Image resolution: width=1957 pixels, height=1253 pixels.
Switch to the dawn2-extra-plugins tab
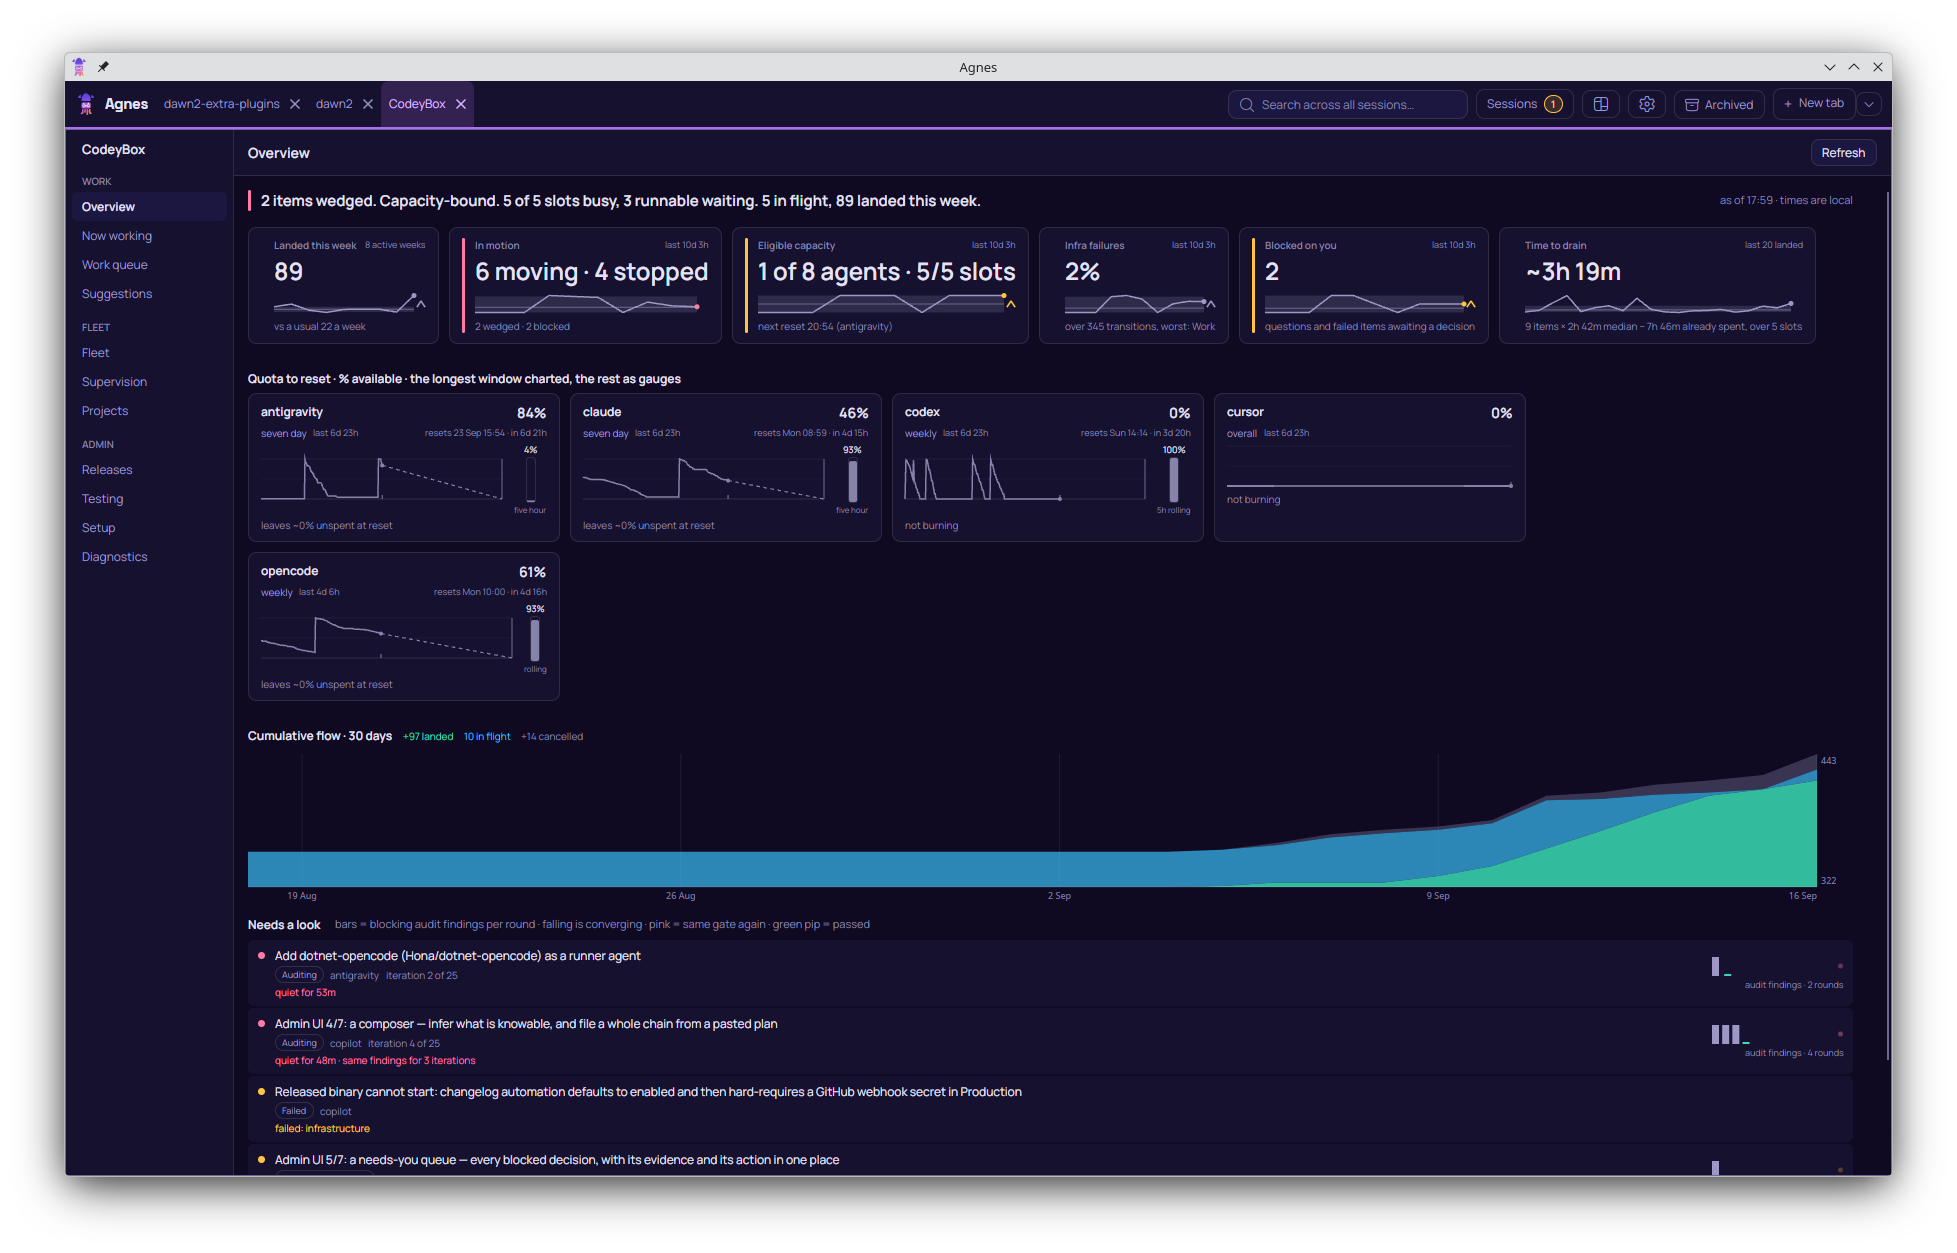tap(222, 104)
